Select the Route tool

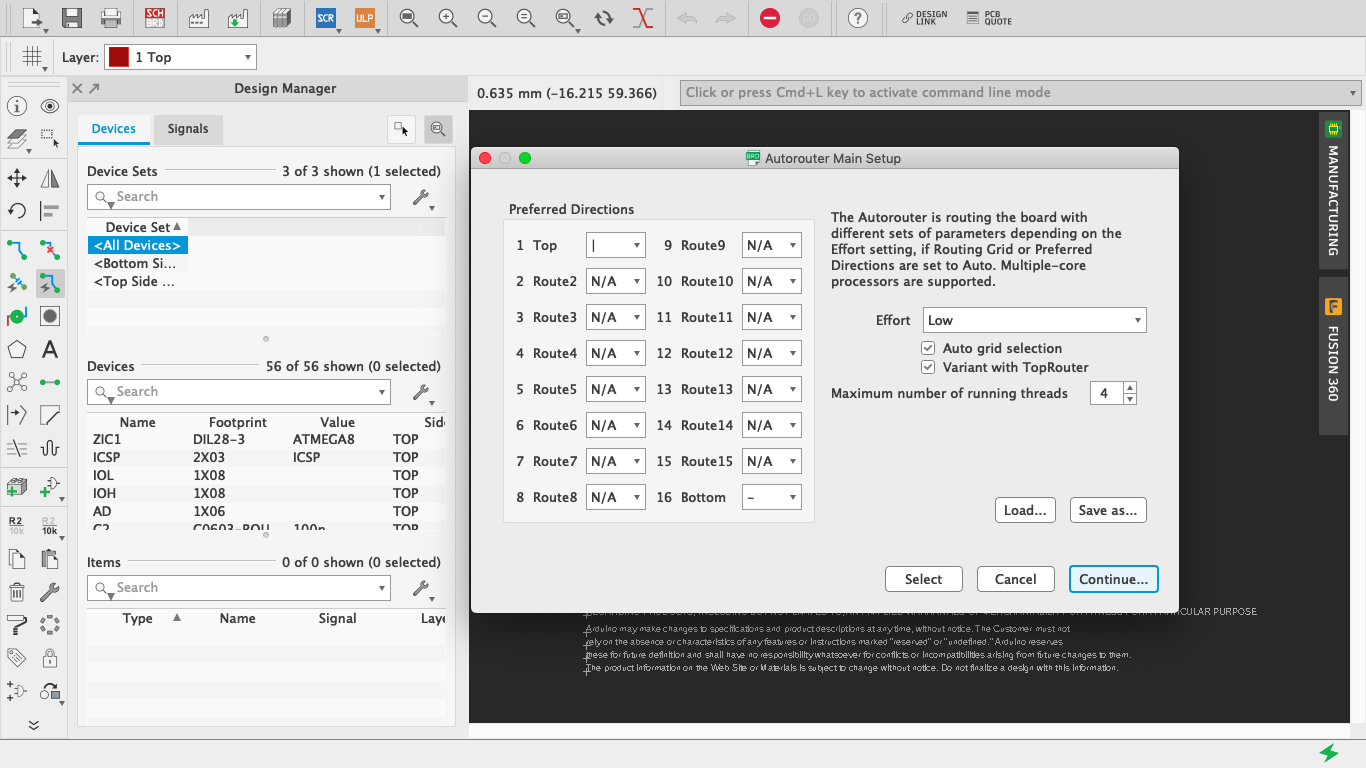tap(17, 249)
